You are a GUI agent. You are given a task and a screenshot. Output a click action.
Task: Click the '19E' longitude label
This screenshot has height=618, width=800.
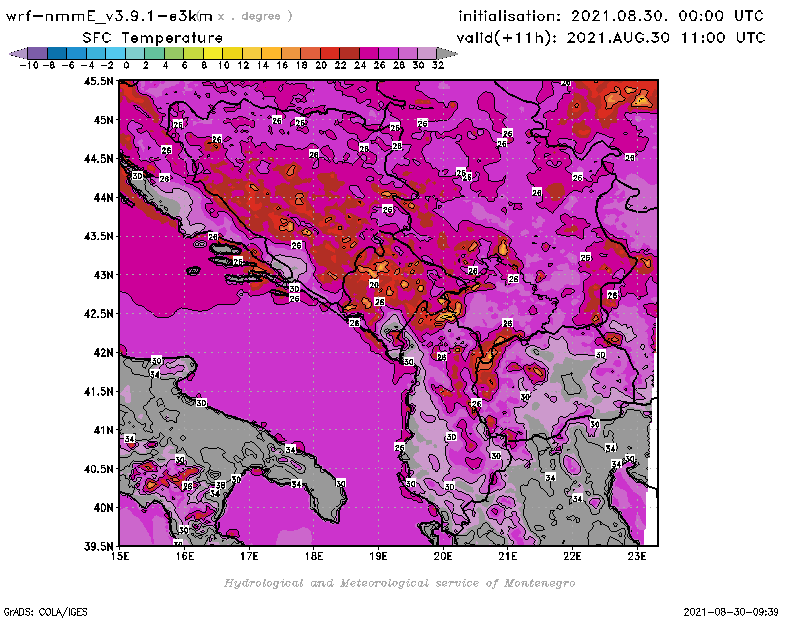378,556
